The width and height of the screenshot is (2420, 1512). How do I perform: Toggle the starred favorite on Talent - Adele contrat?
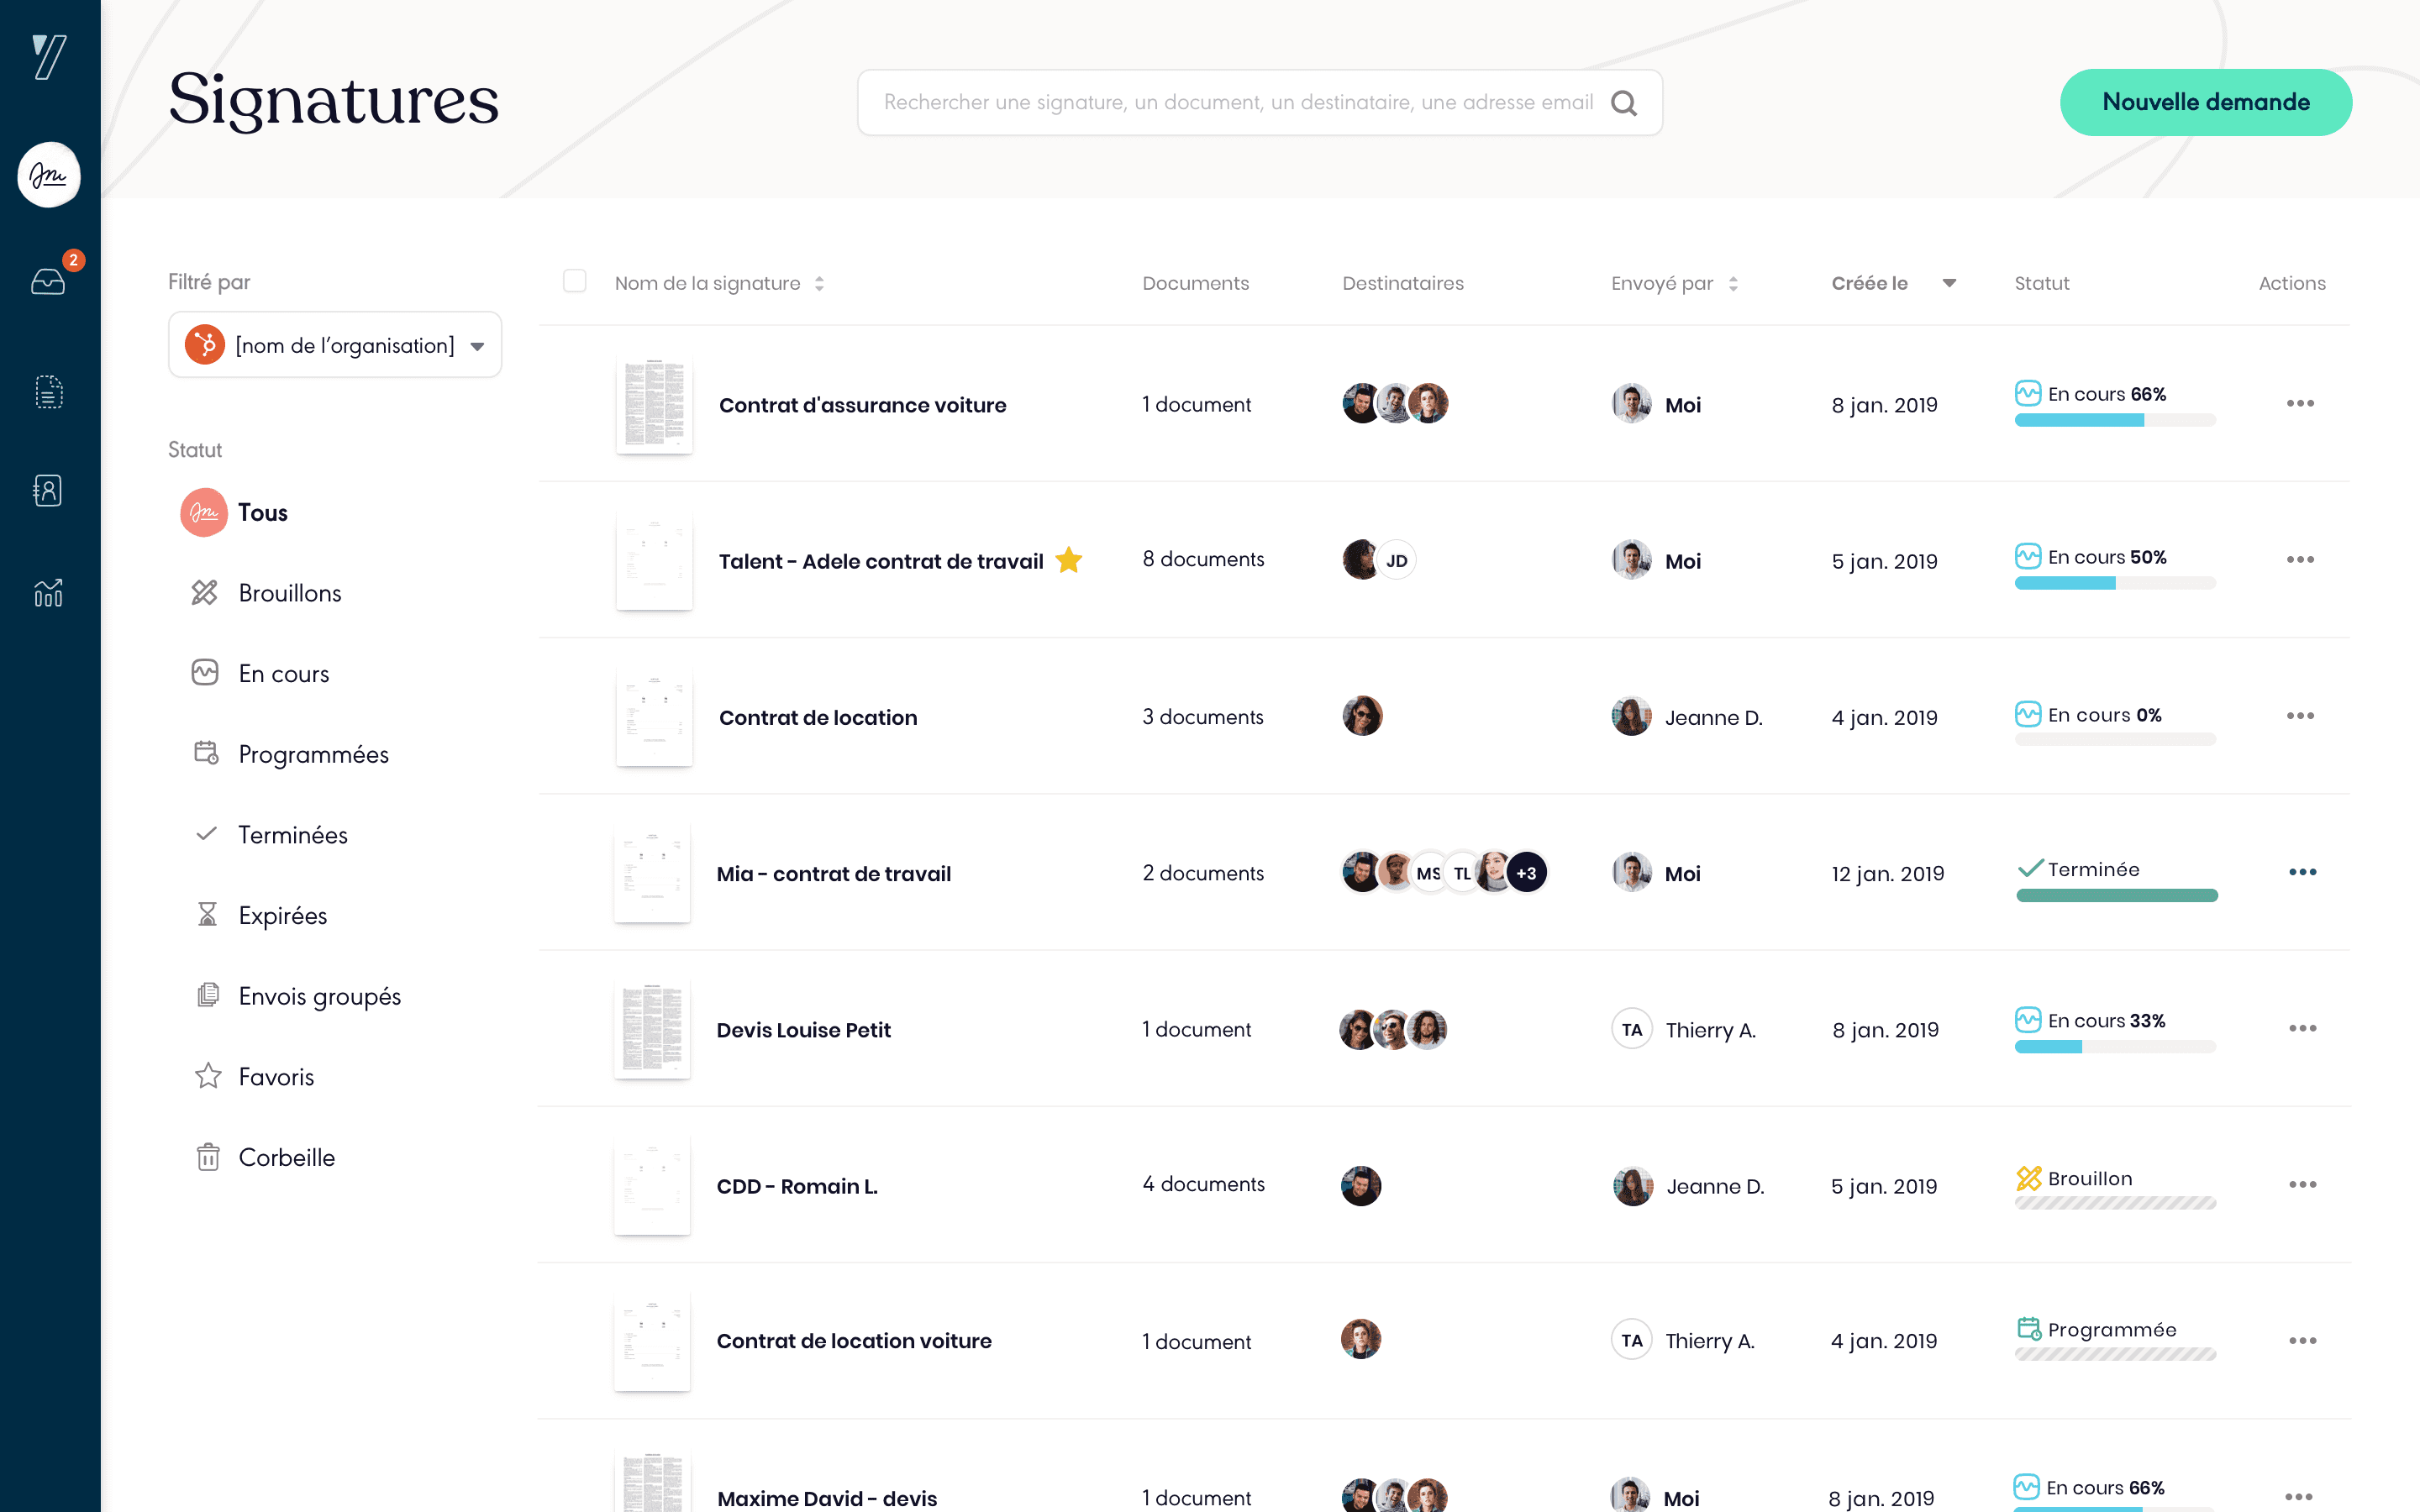click(x=1070, y=561)
